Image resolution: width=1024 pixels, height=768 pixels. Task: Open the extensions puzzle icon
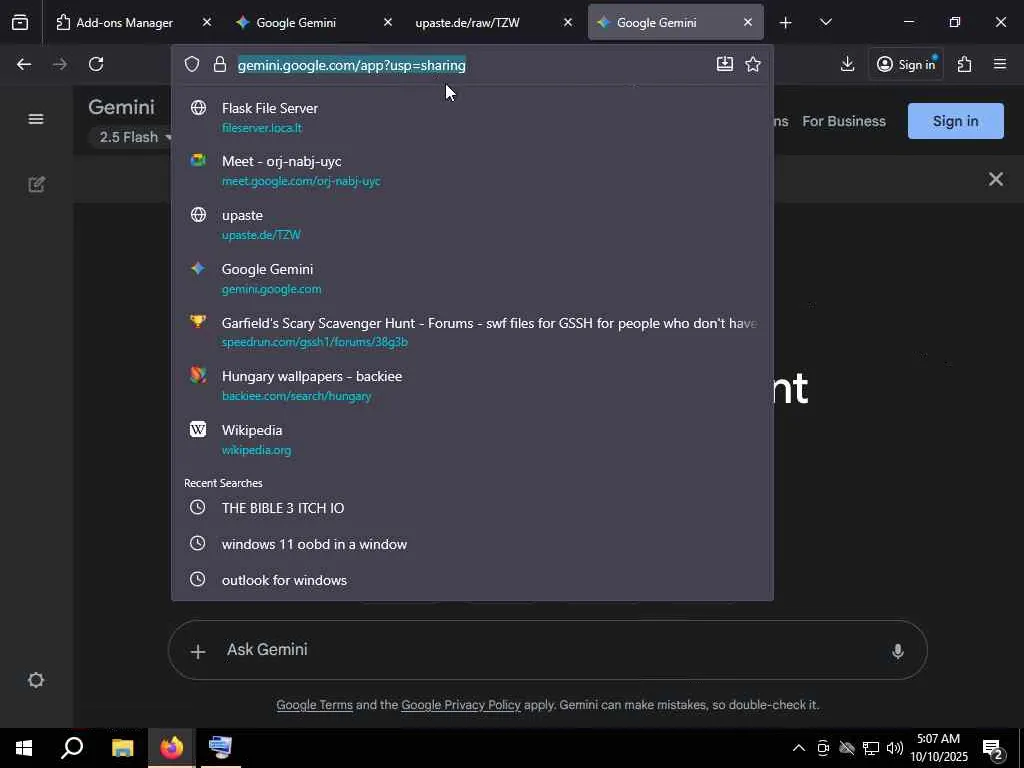coord(965,64)
